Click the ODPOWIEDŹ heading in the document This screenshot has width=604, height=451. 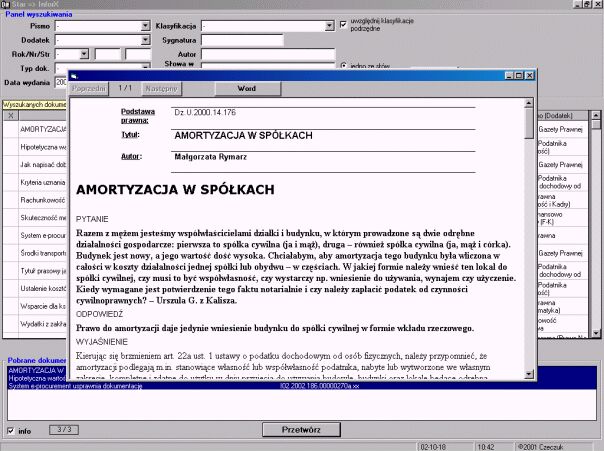click(99, 314)
